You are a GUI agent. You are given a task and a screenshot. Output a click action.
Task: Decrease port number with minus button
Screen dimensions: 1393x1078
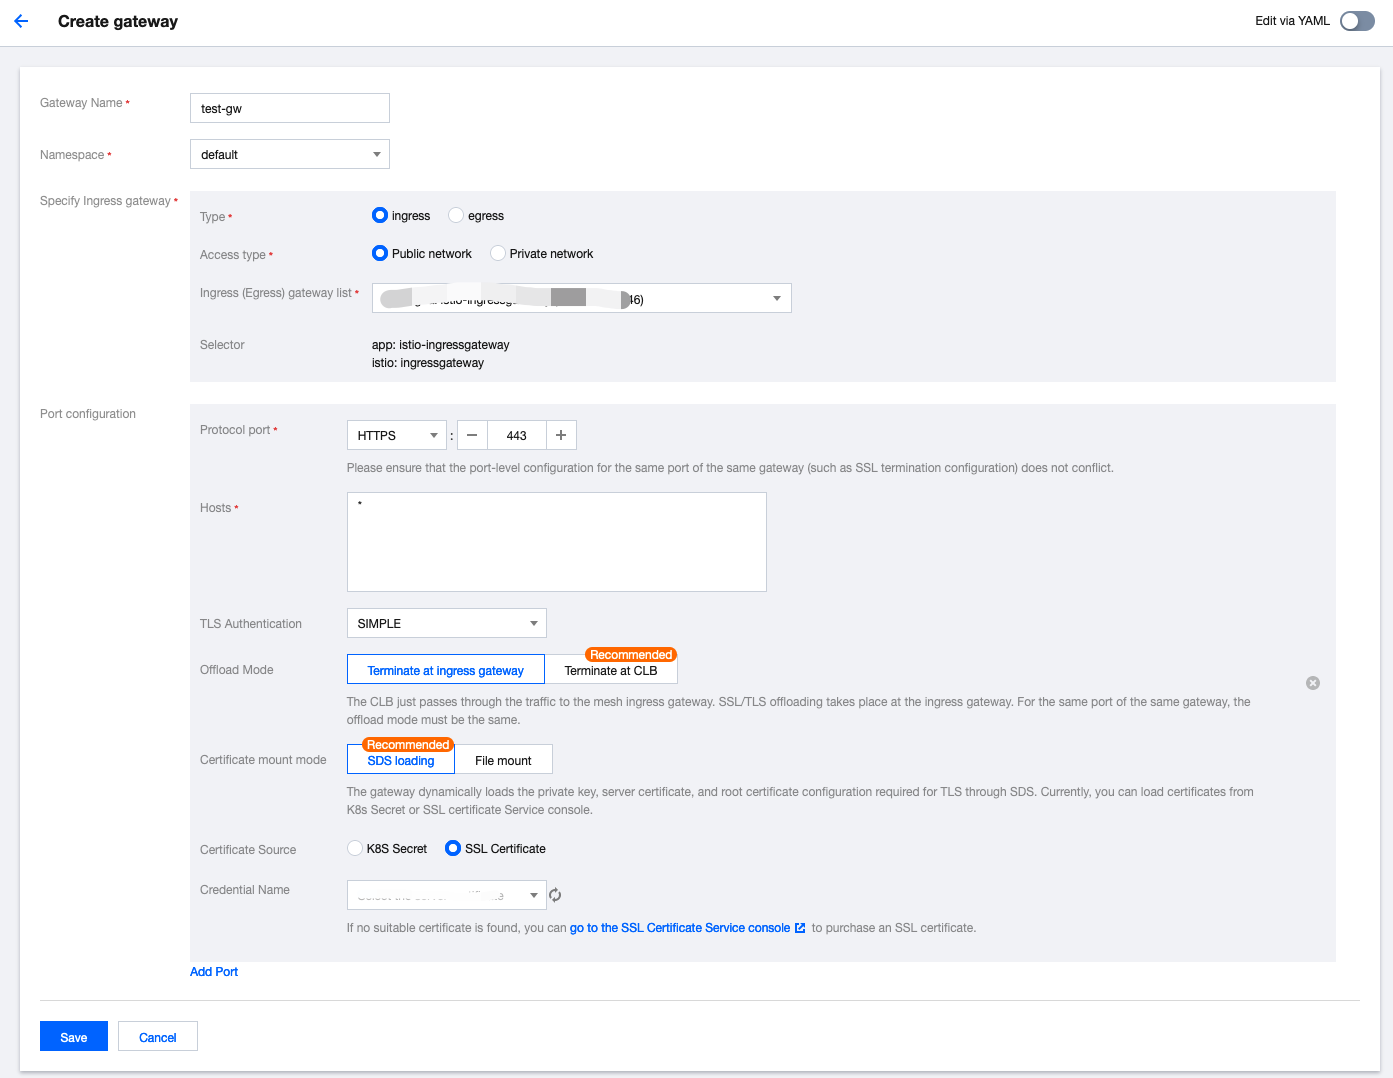click(x=472, y=435)
